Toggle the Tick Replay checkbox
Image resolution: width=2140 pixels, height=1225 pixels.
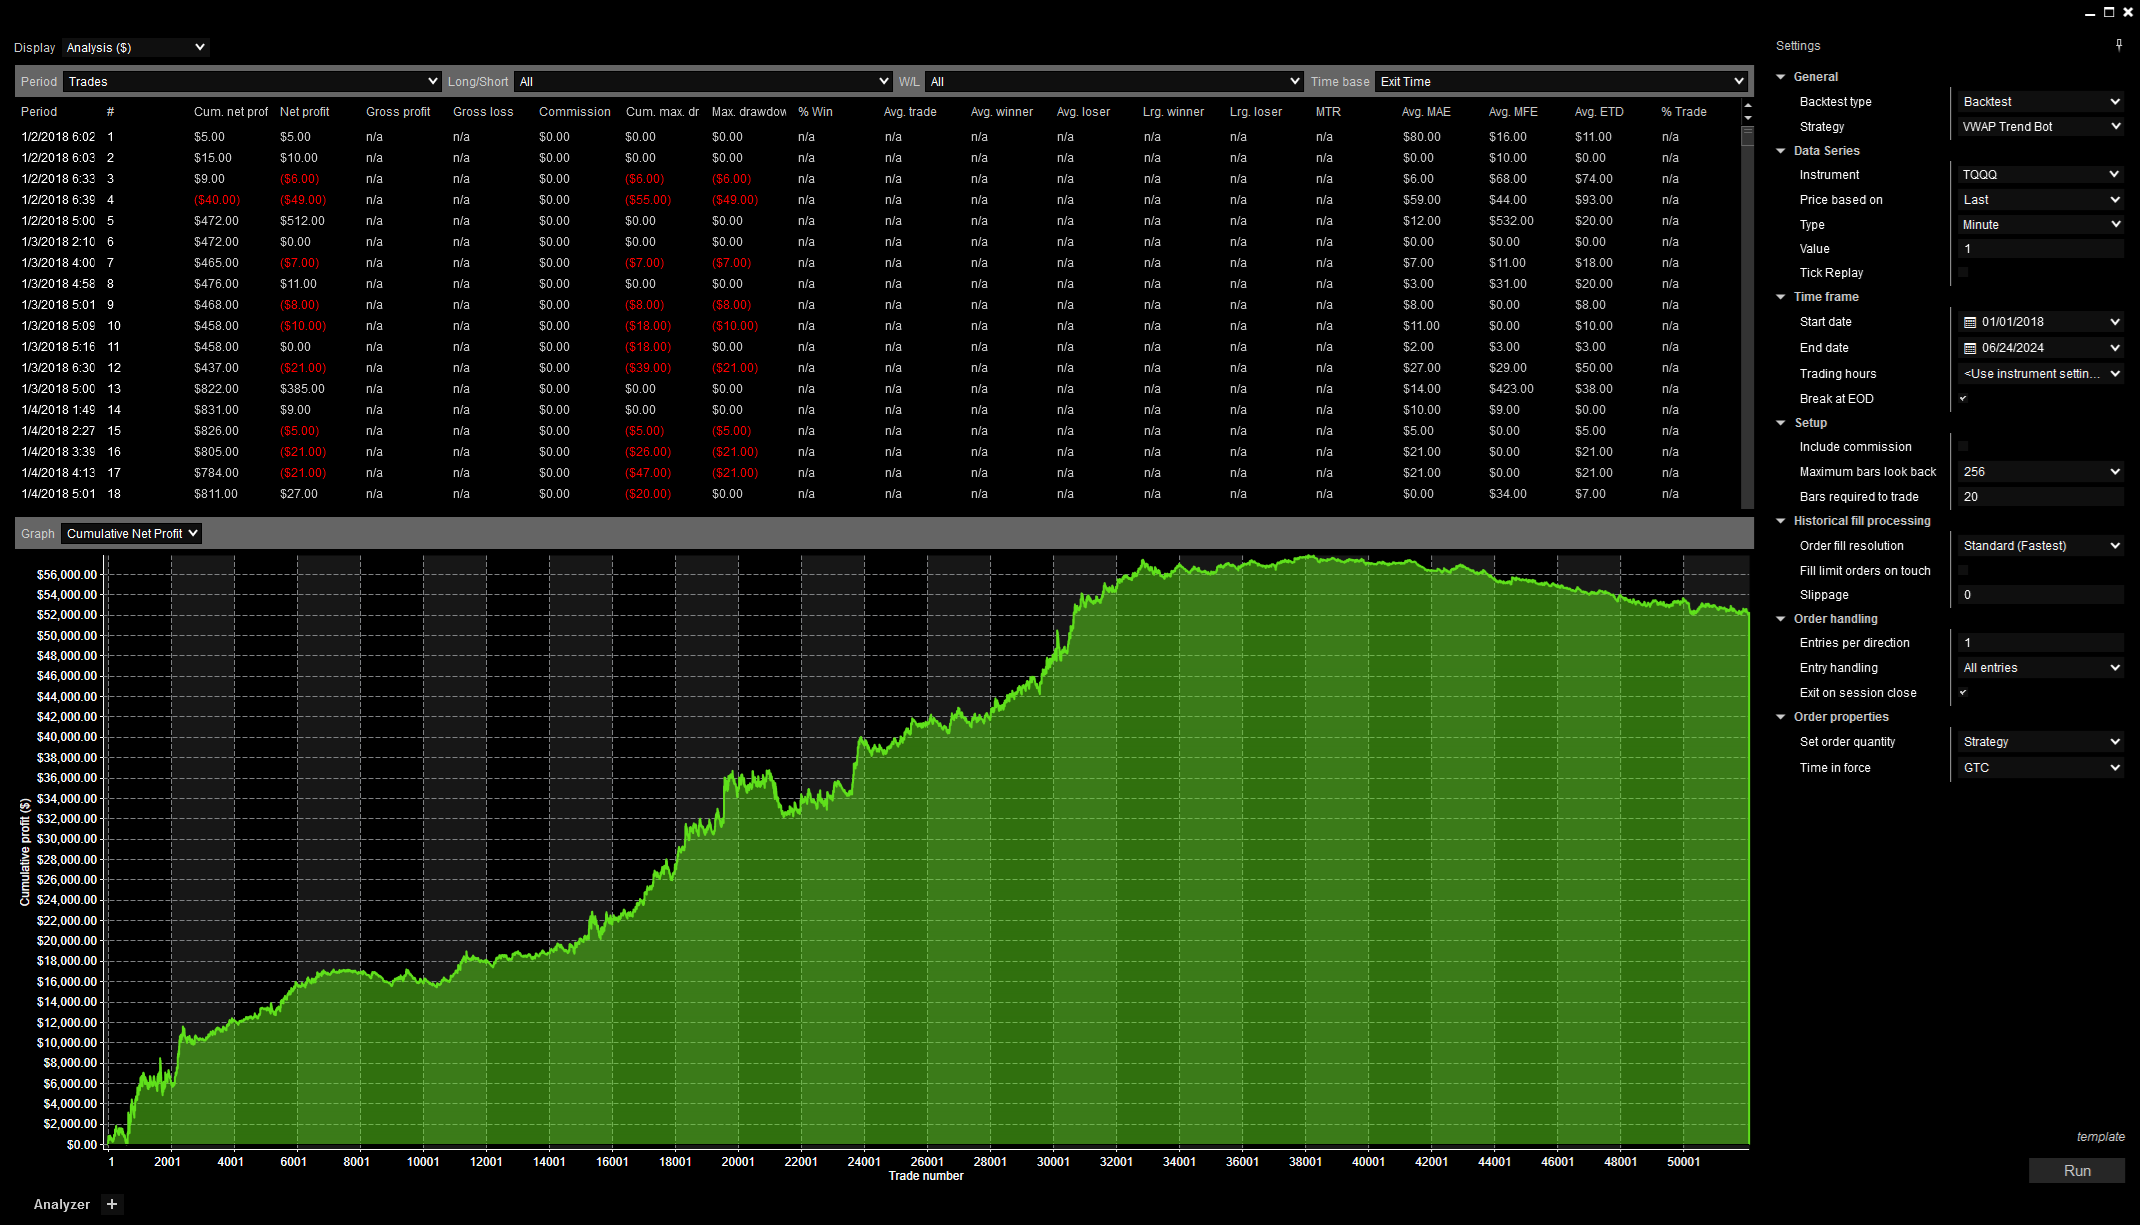[1963, 272]
